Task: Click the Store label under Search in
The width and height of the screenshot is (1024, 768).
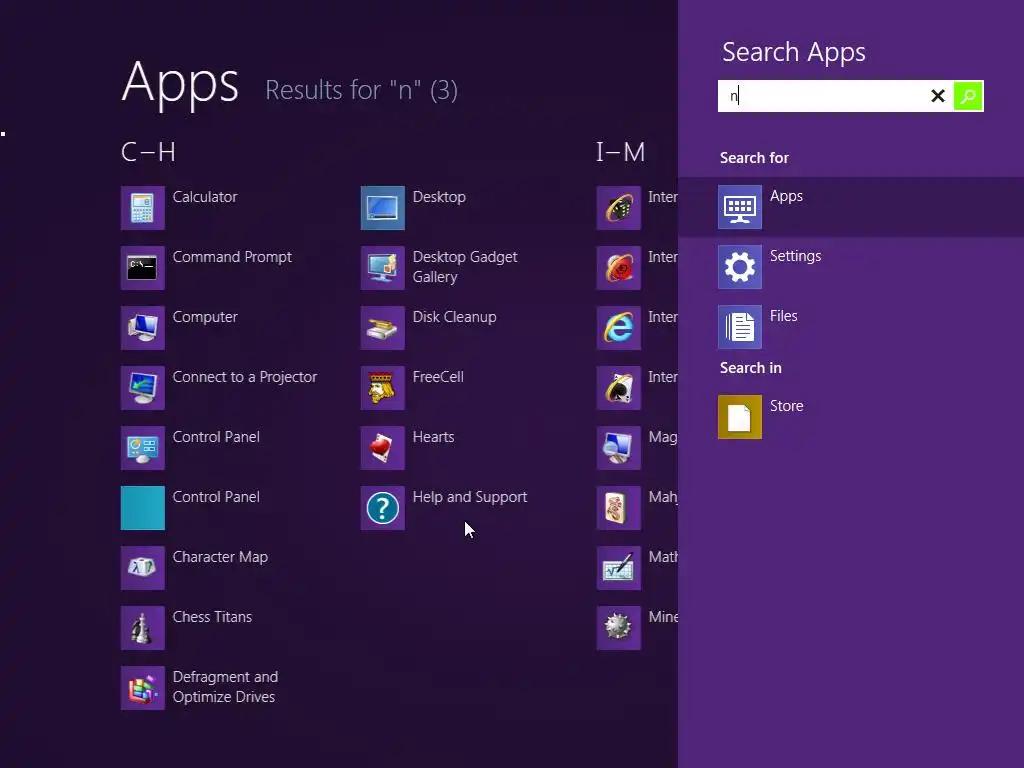Action: click(786, 406)
